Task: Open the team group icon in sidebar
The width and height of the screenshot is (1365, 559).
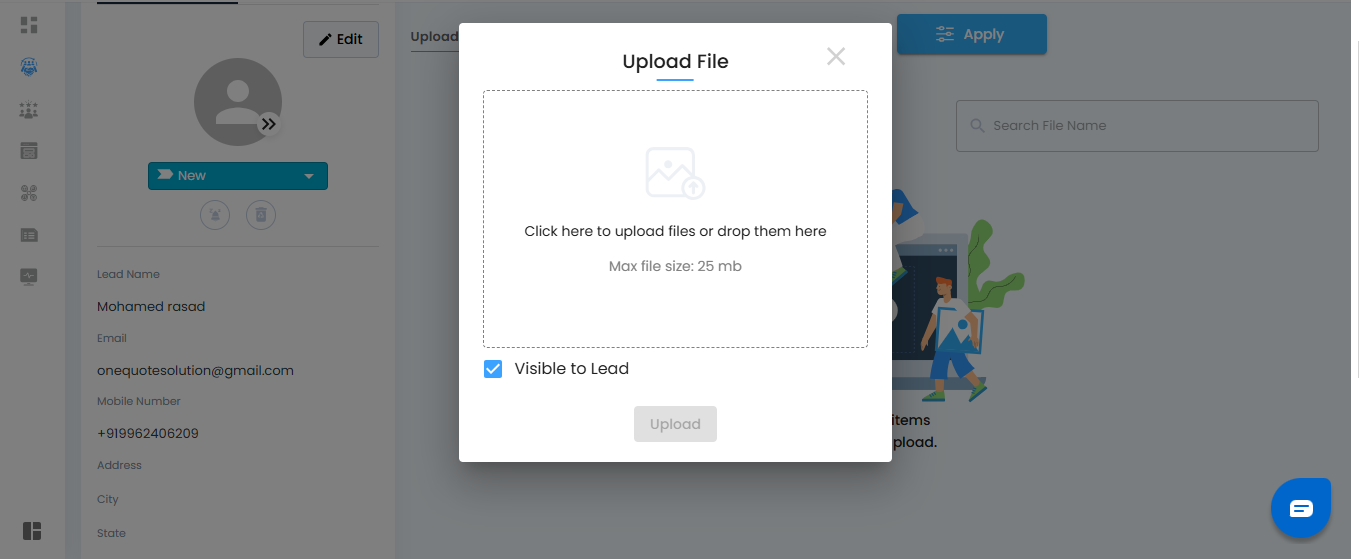Action: pyautogui.click(x=29, y=110)
